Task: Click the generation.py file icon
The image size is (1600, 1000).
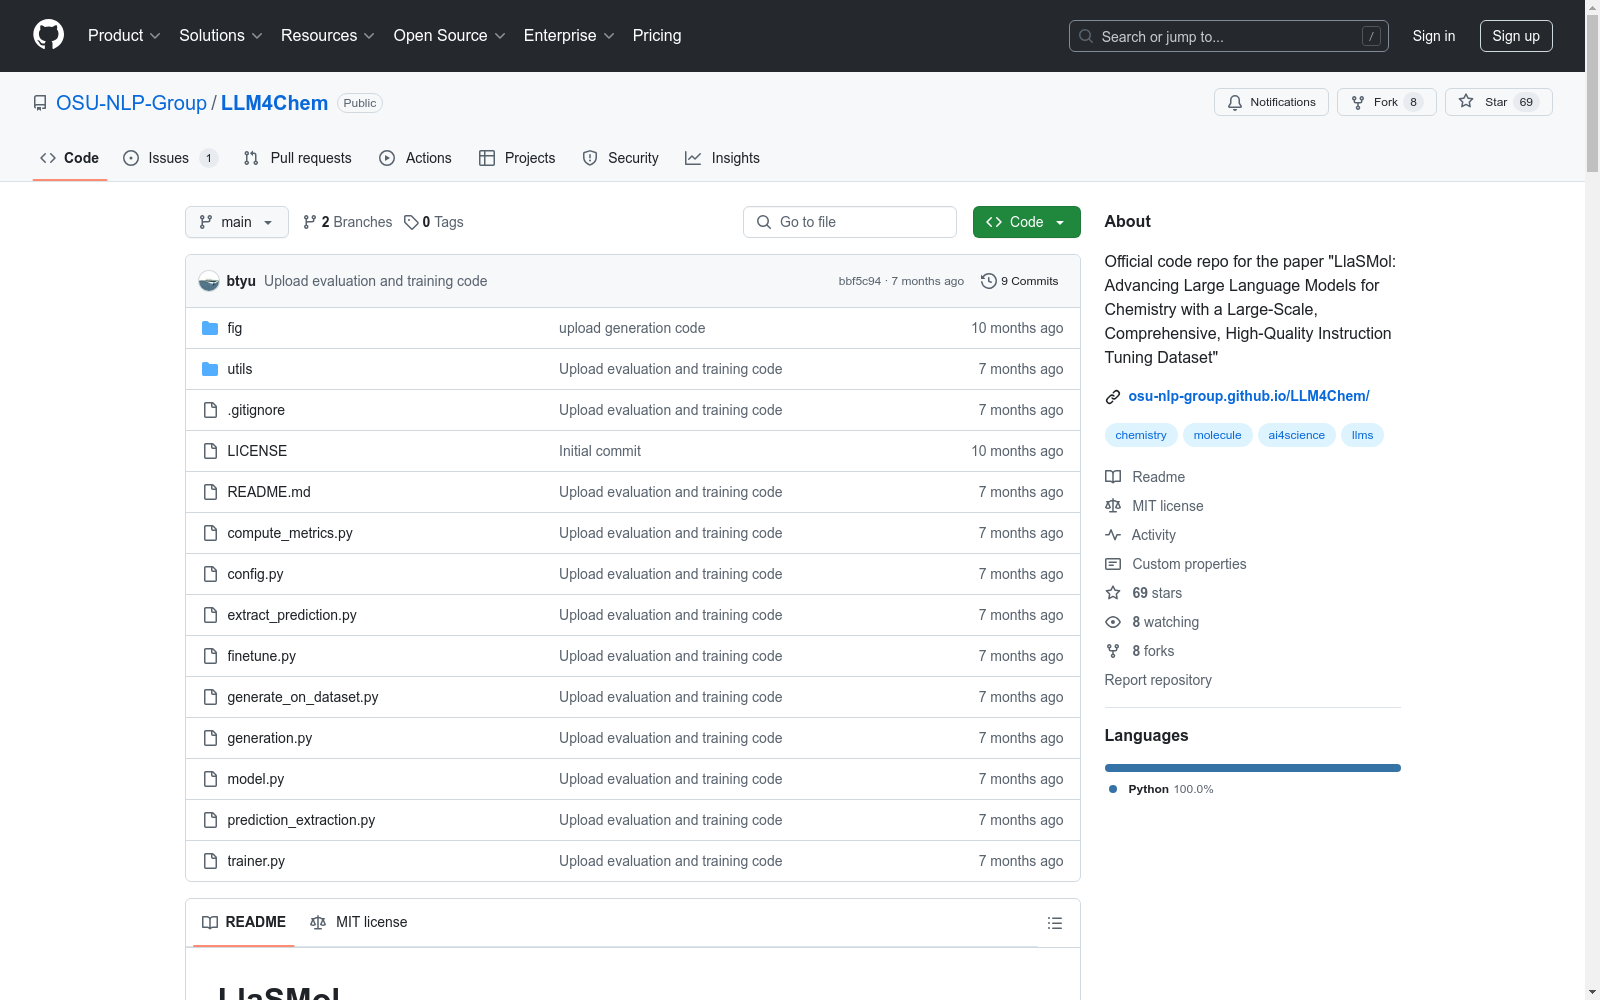Action: pos(210,738)
